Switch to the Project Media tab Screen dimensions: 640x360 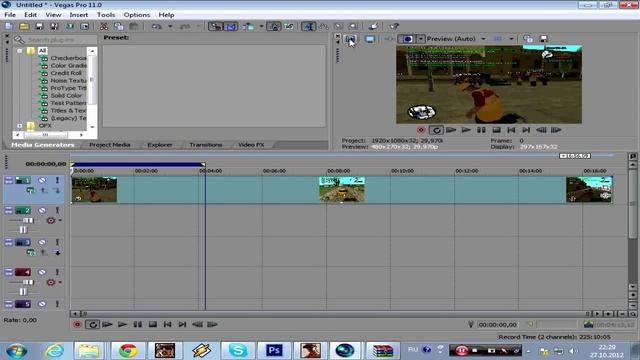109,145
